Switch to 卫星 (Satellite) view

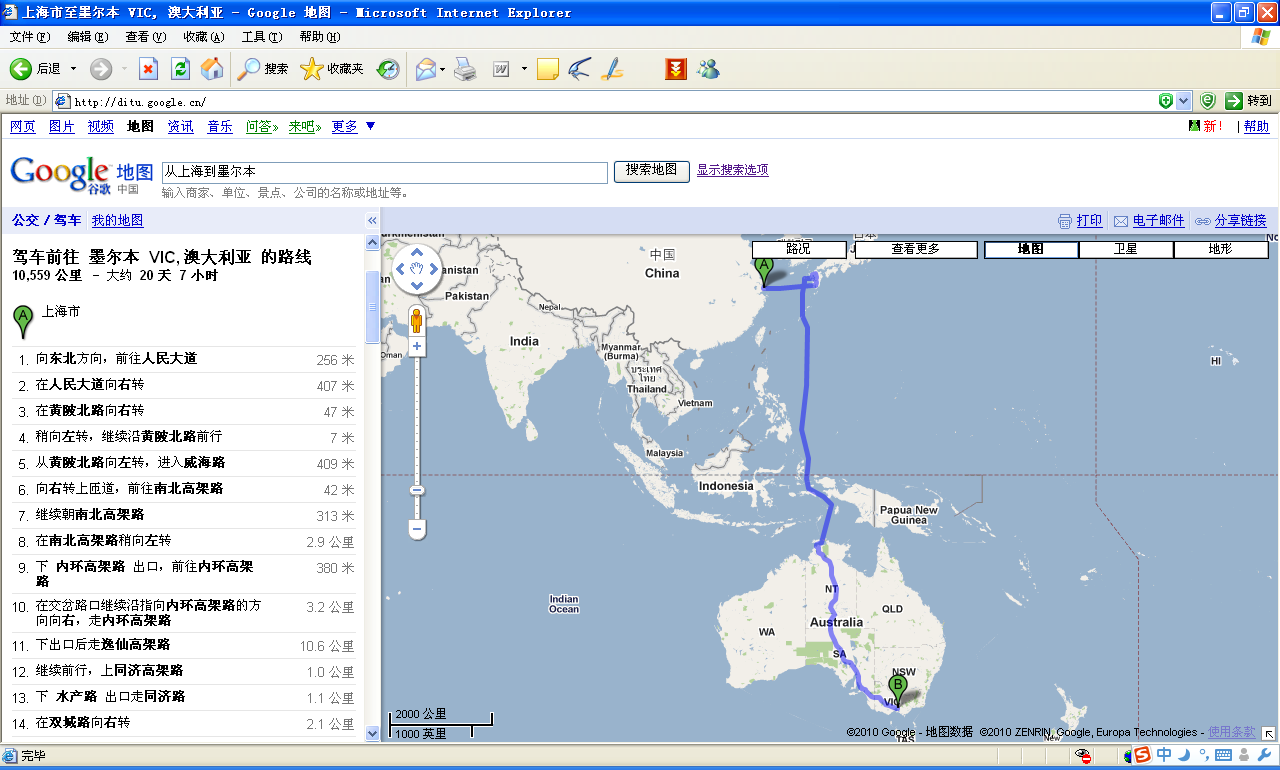click(x=1126, y=249)
